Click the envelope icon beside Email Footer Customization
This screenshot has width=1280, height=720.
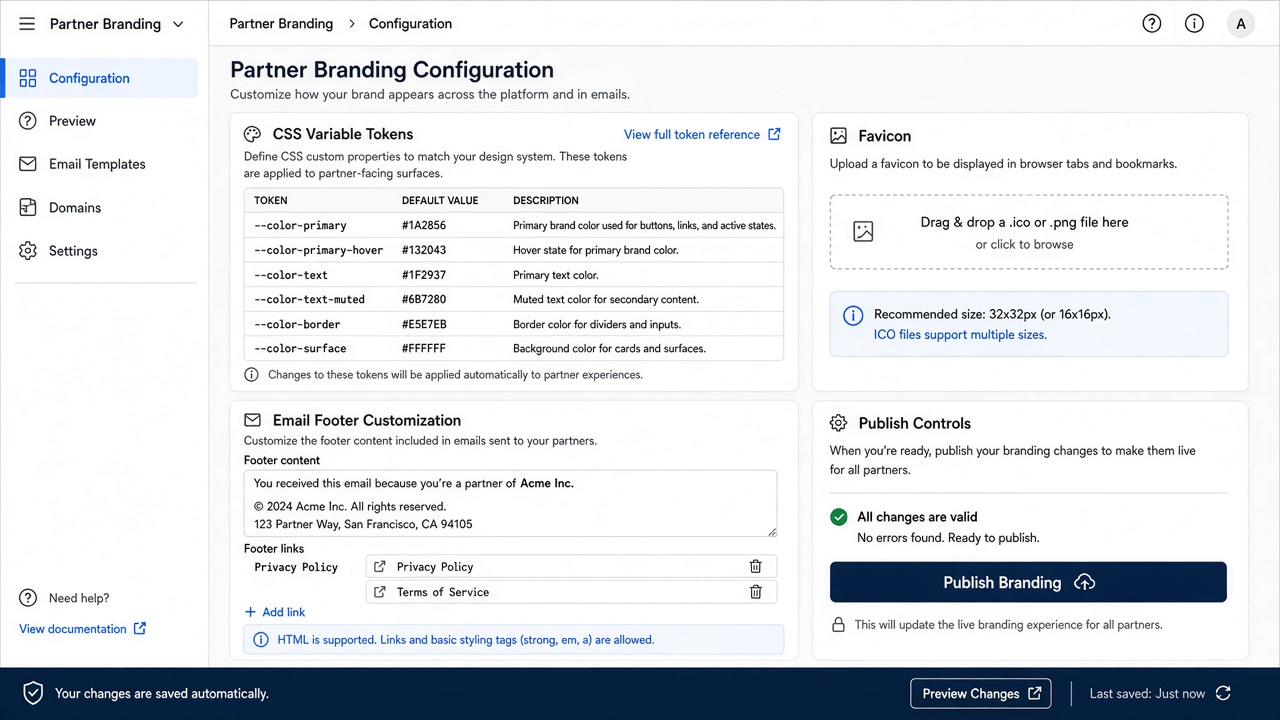252,421
